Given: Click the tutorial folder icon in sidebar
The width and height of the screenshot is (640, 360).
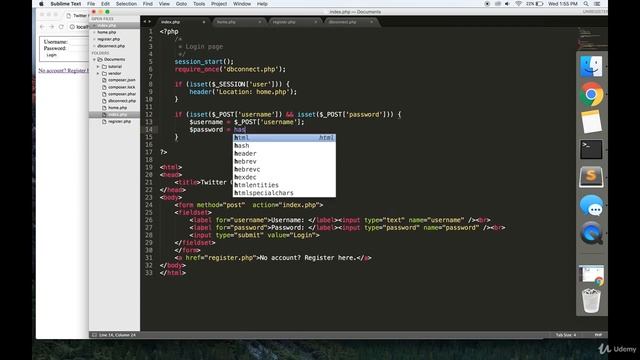Looking at the screenshot, I should [x=104, y=67].
